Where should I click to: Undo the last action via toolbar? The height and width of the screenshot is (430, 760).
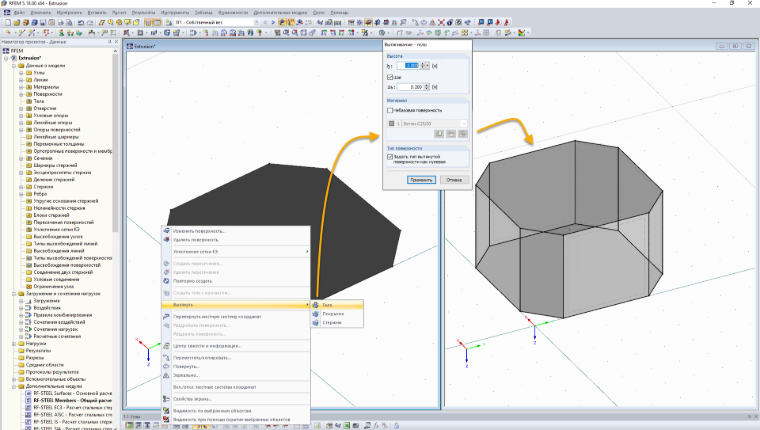[81, 22]
